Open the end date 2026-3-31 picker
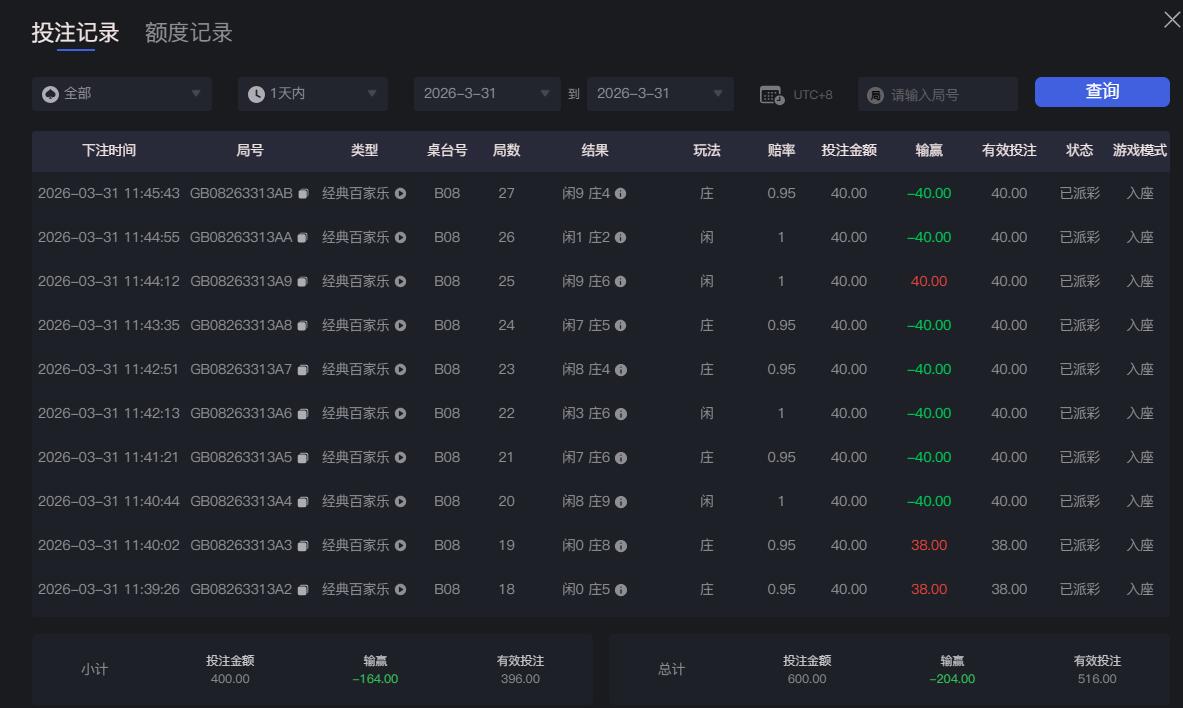 tap(660, 93)
